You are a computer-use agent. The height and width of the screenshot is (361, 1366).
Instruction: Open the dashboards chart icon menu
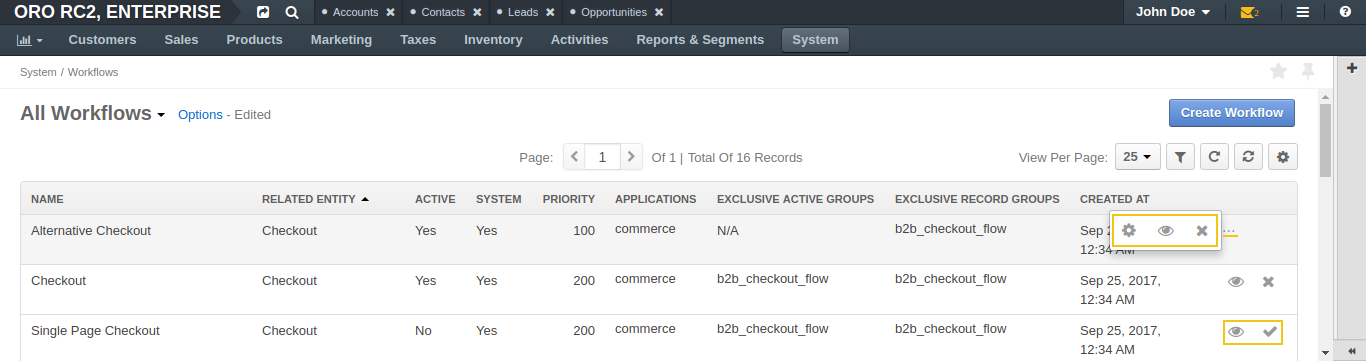click(x=30, y=40)
